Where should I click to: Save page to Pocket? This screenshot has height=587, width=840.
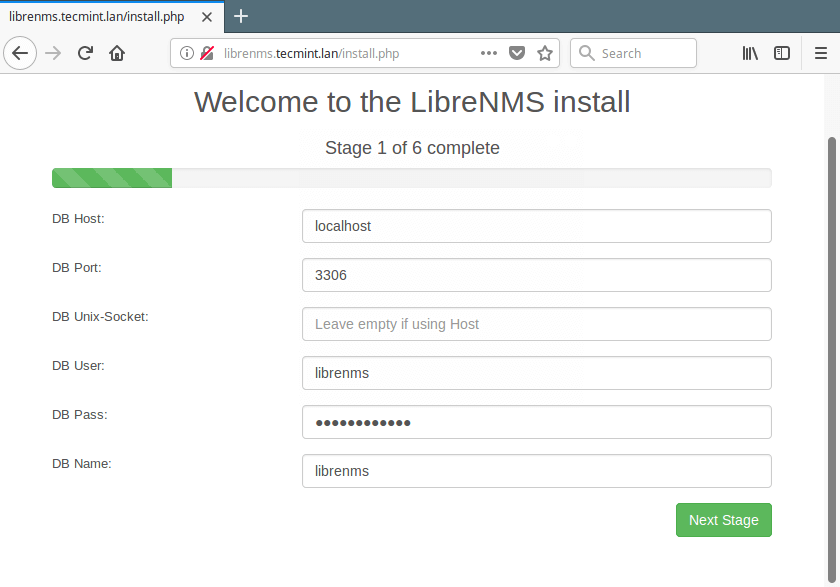click(516, 53)
